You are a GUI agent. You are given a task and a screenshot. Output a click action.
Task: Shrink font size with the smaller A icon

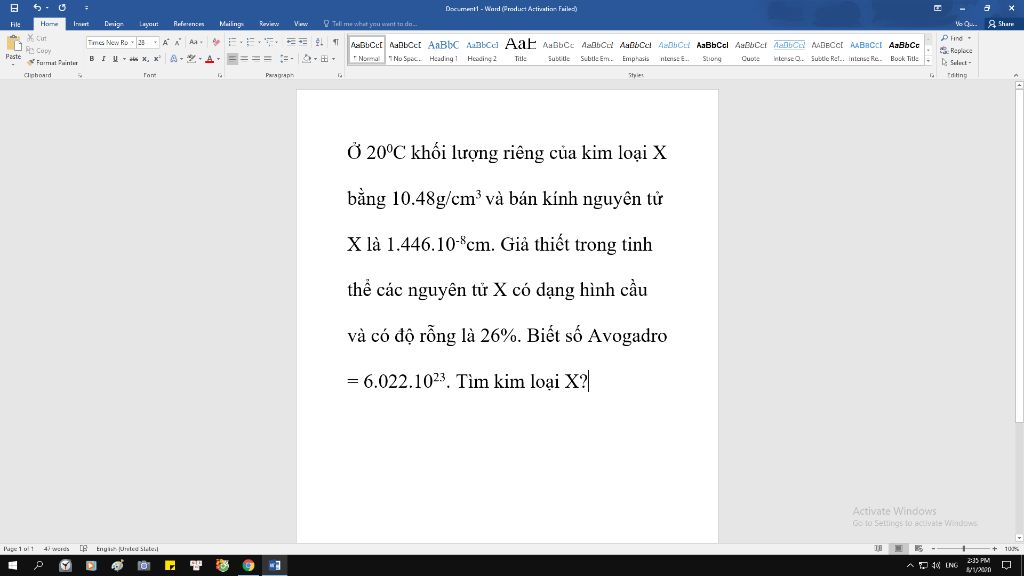178,42
